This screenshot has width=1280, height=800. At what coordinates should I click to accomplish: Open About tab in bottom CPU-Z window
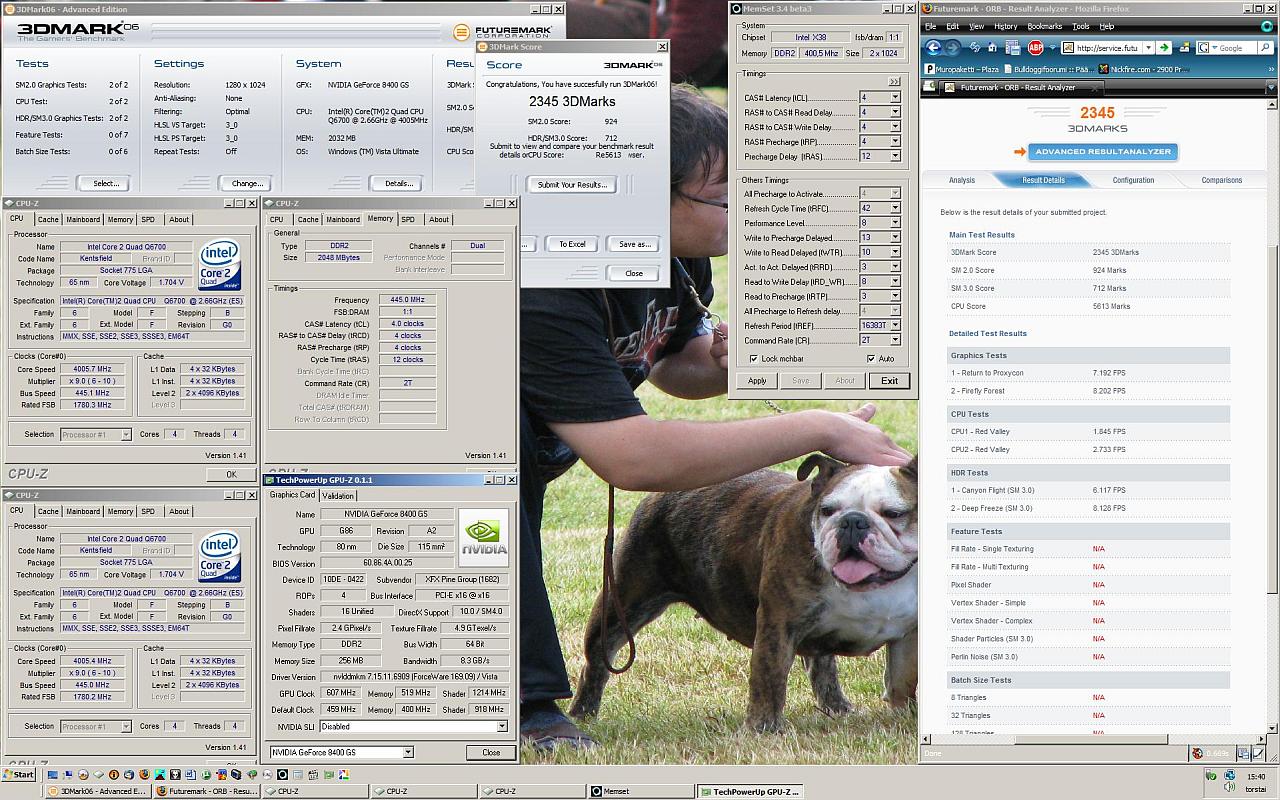pos(179,511)
